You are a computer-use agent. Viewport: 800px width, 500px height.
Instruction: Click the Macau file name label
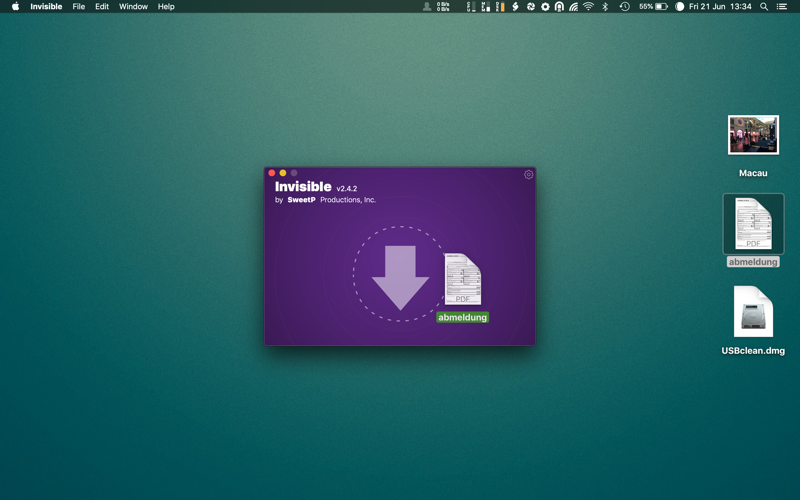pyautogui.click(x=753, y=173)
